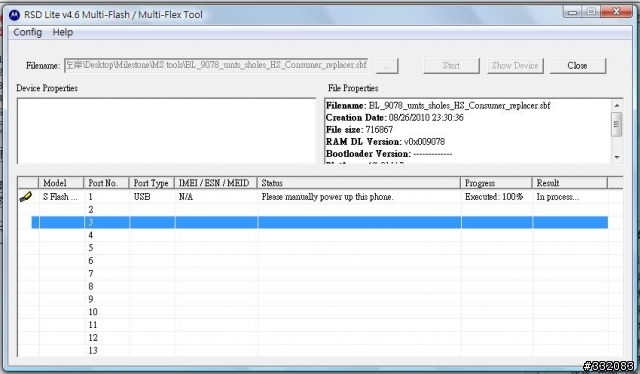Click the Filename path input field

[x=216, y=65]
